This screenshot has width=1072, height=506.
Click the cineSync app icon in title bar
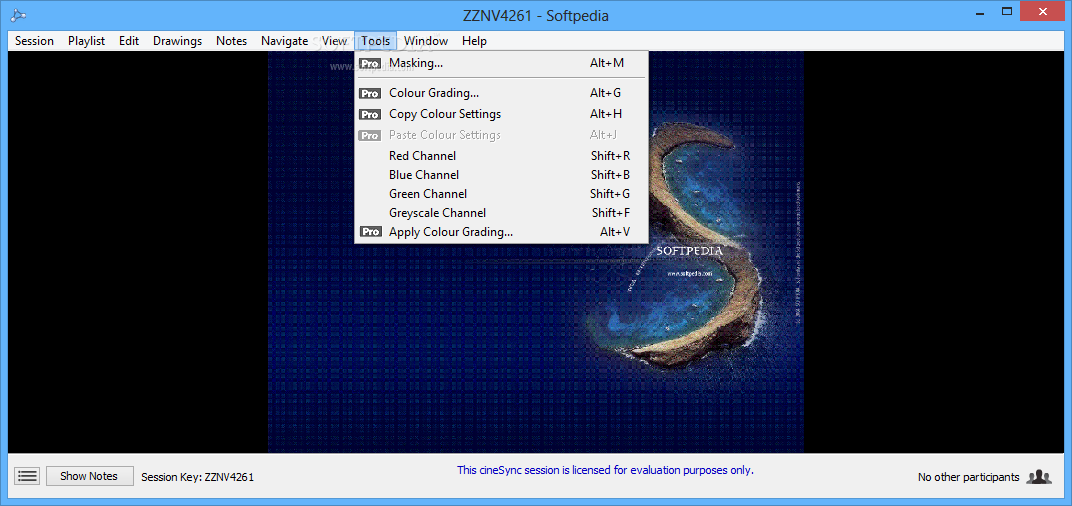pos(18,16)
